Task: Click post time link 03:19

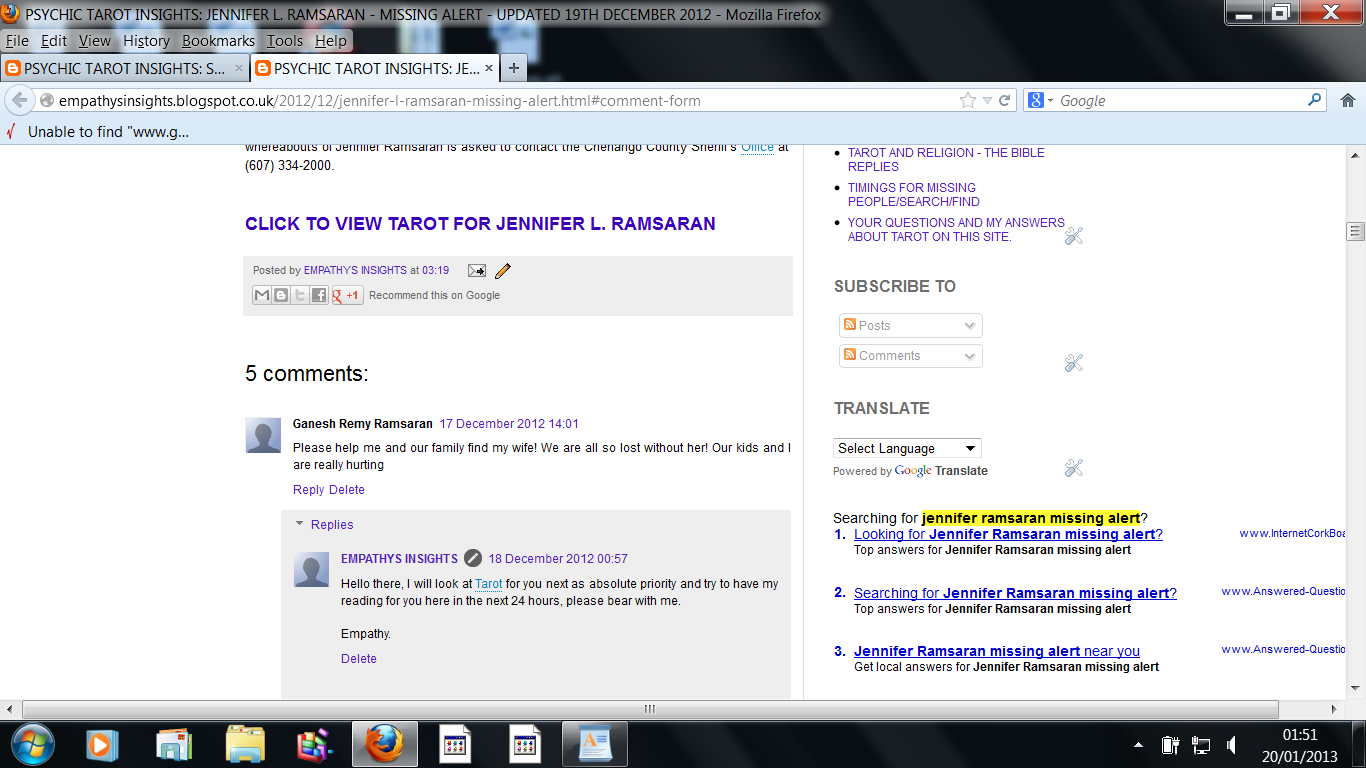Action: coord(435,270)
